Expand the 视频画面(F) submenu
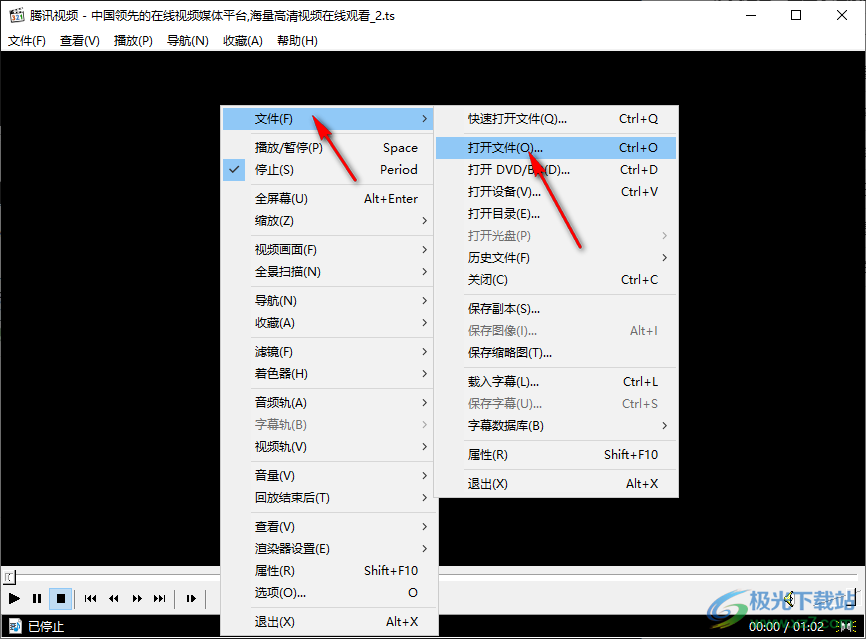866x639 pixels. click(328, 250)
